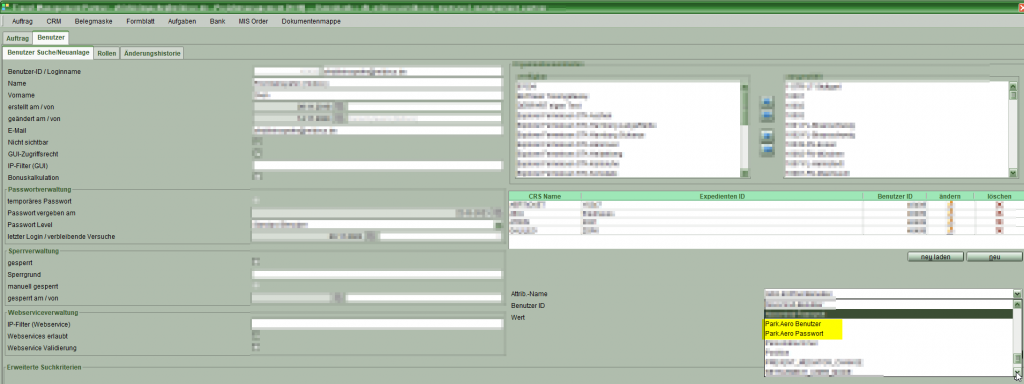Click the Erweiterte Suchkriterien section label
Image resolution: width=1024 pixels, height=384 pixels.
coord(44,368)
